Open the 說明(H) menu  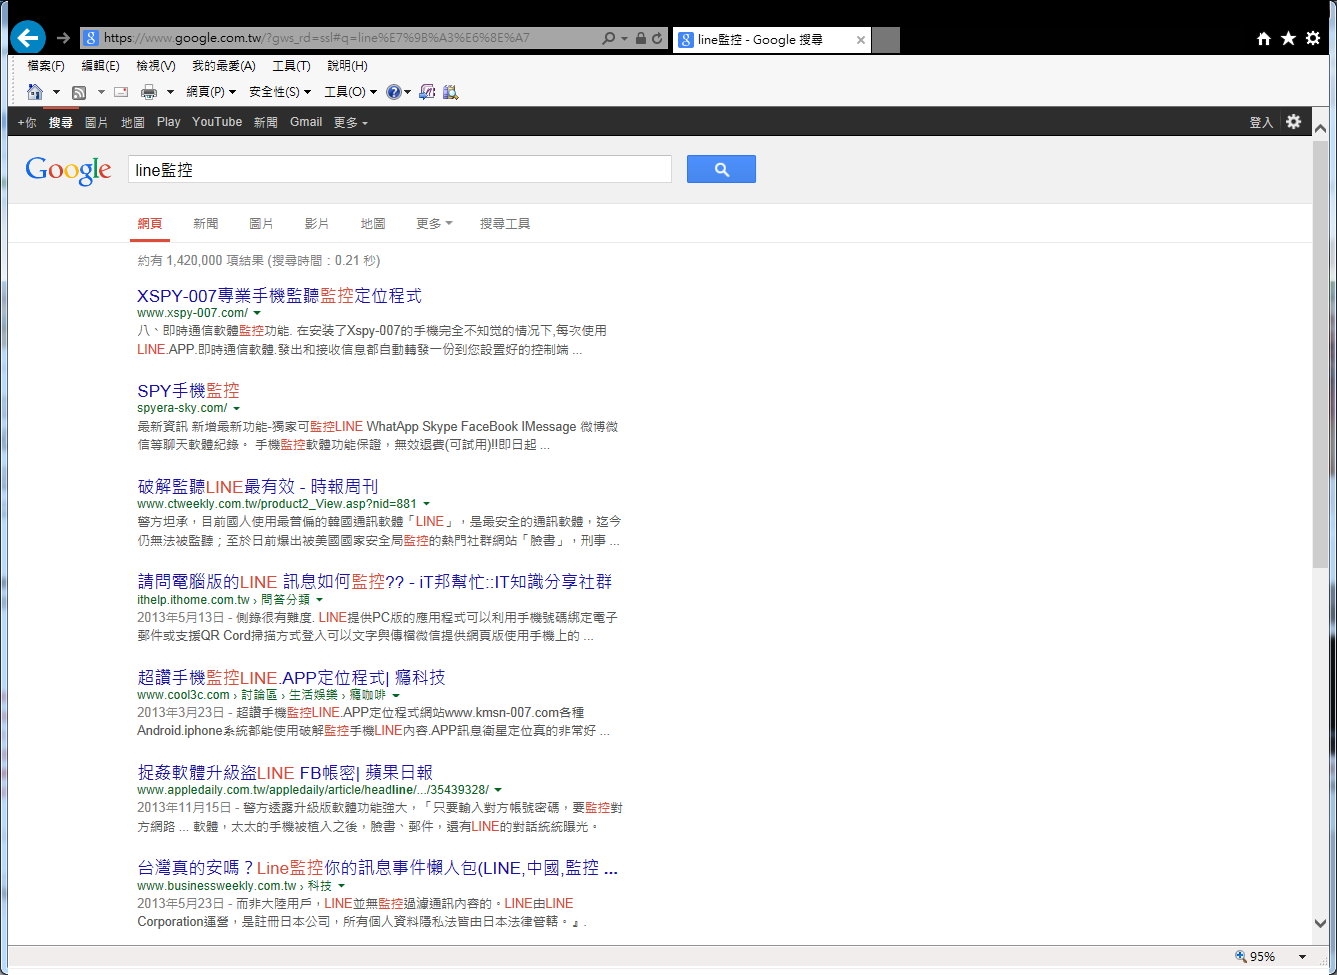tap(347, 66)
